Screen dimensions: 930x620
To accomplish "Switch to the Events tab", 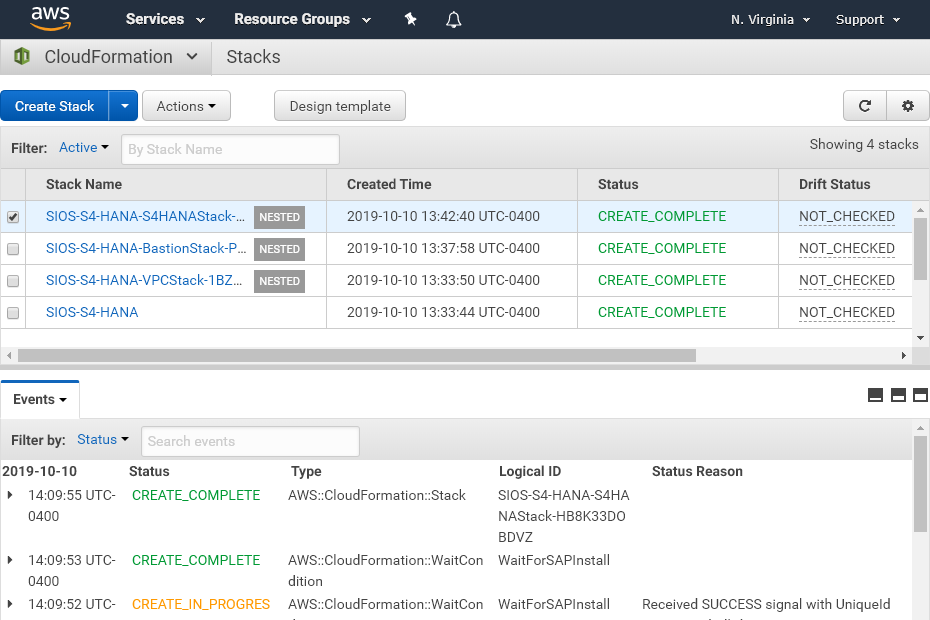I will (x=40, y=399).
